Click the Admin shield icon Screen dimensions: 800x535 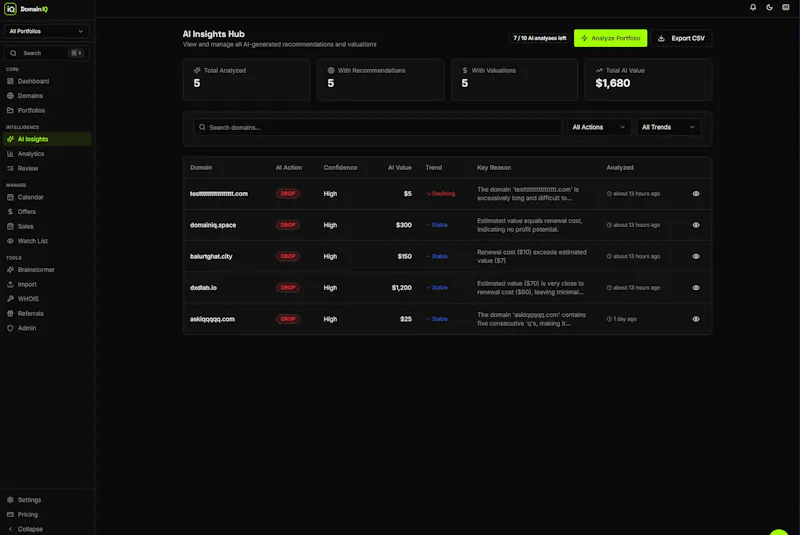tap(10, 328)
